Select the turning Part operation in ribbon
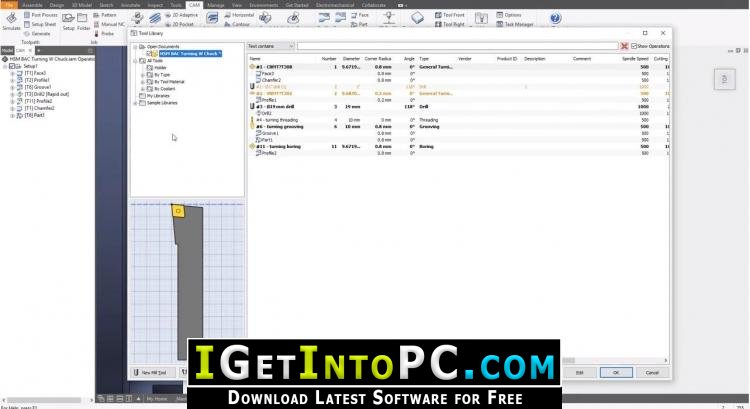This screenshot has height=409, width=750. coord(359,24)
